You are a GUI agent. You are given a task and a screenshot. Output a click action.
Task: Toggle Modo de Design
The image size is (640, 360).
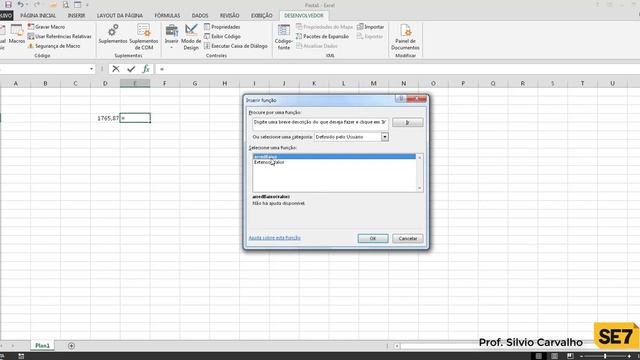[x=191, y=37]
